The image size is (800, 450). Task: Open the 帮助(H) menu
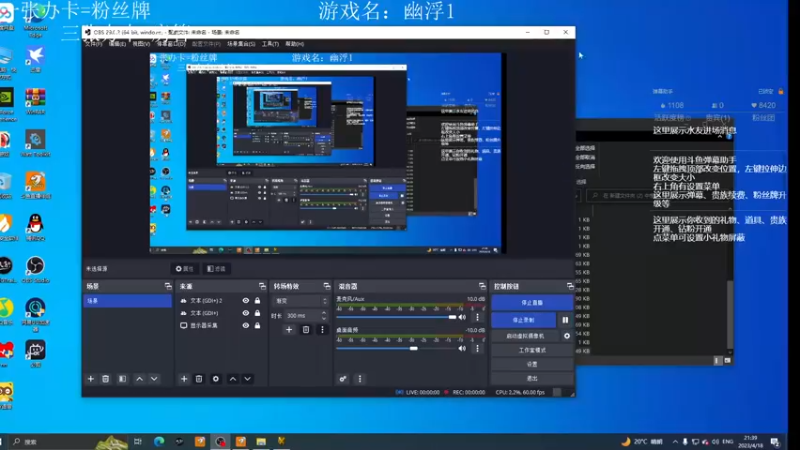point(294,44)
